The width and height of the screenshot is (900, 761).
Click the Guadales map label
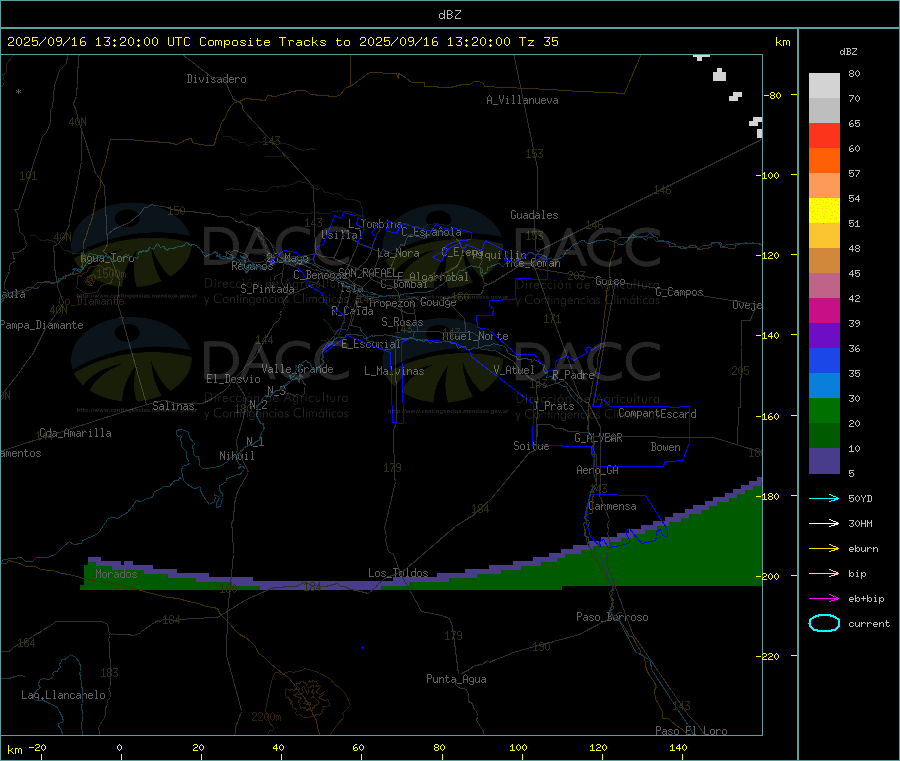click(x=534, y=215)
